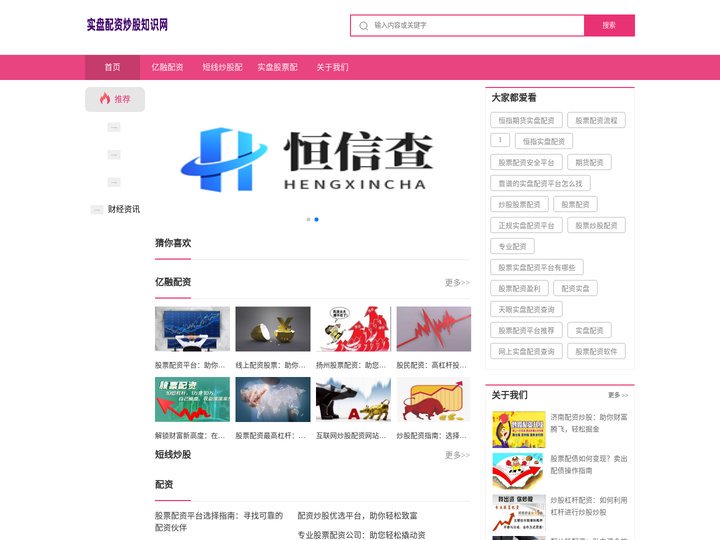Open the 济南配资炒股 article thumbnail
Image resolution: width=720 pixels, height=540 pixels.
[x=519, y=430]
